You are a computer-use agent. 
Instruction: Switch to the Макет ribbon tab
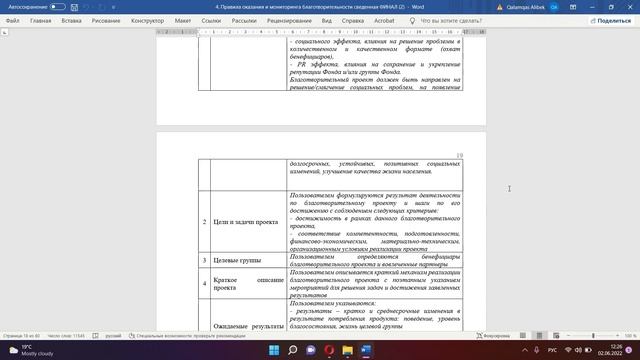(182, 20)
